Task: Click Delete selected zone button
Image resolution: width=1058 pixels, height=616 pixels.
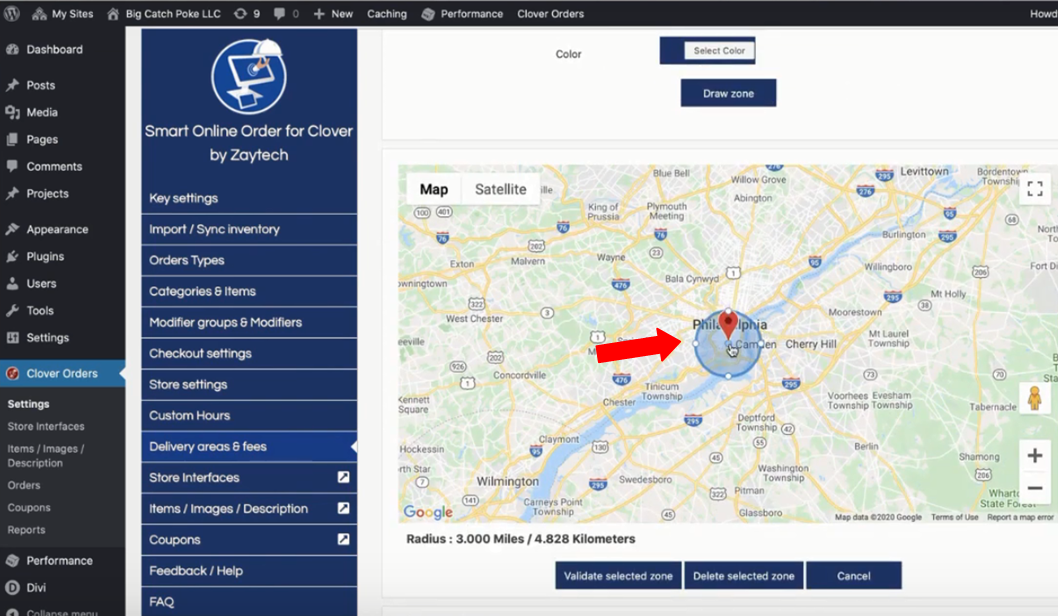Action: [x=744, y=576]
